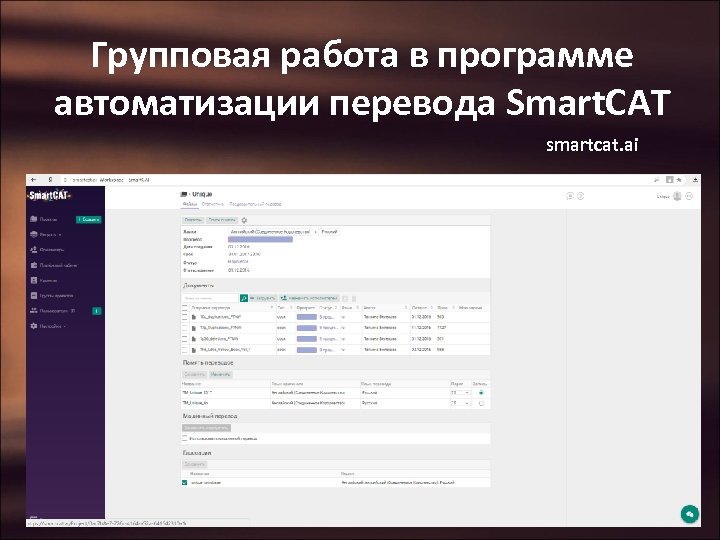
Task: Click the green Create button in sidebar
Action: click(88, 219)
